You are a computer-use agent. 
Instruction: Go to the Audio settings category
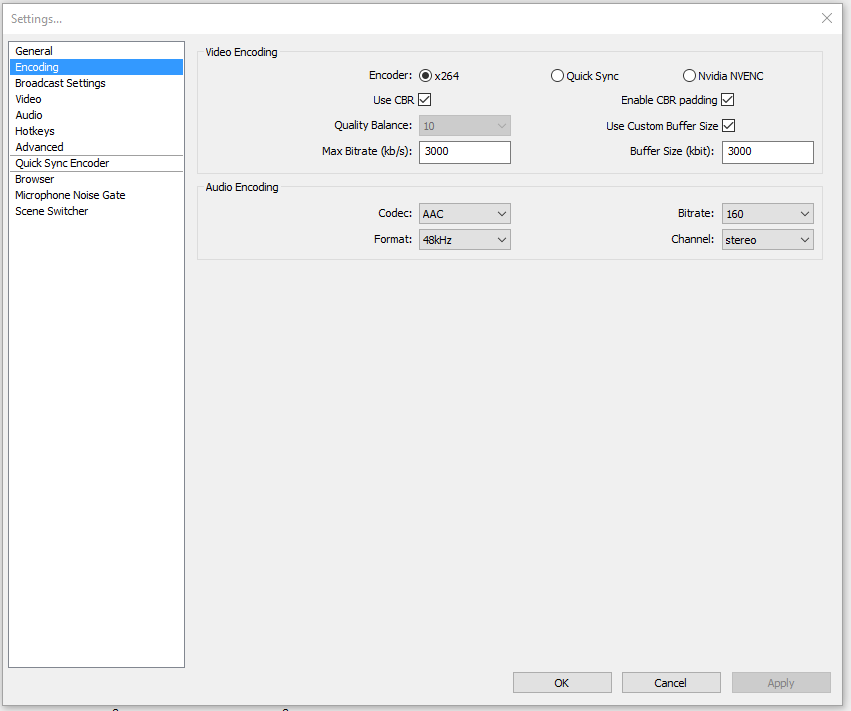coord(96,115)
